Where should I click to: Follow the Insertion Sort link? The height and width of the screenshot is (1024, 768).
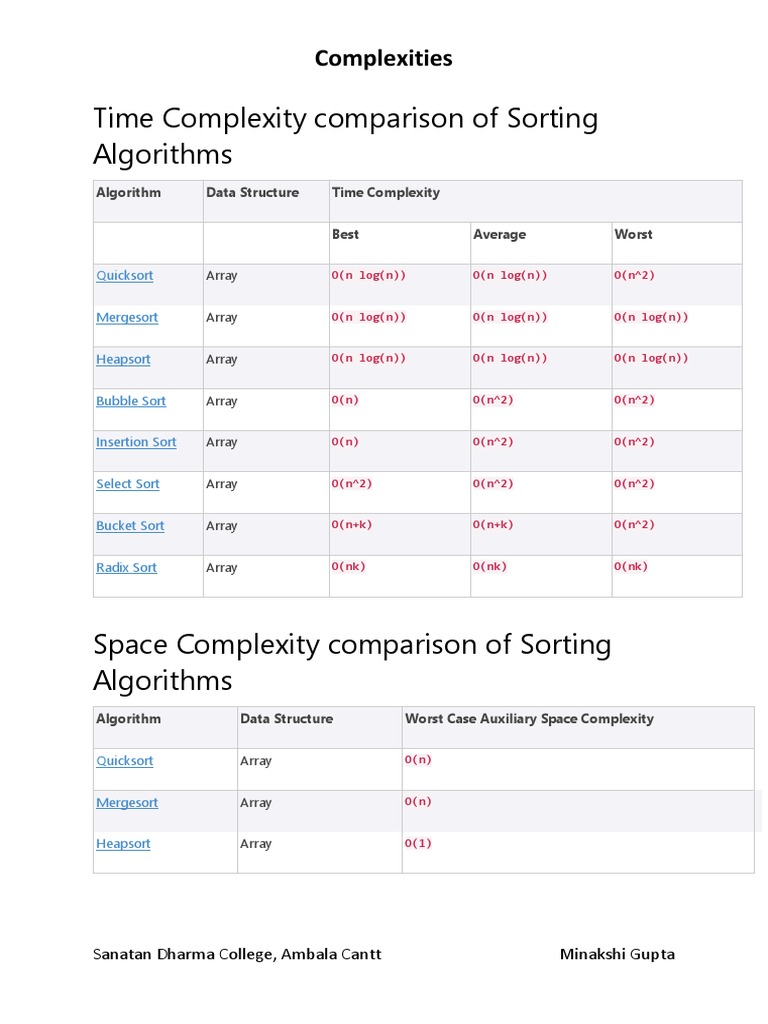pyautogui.click(x=136, y=442)
